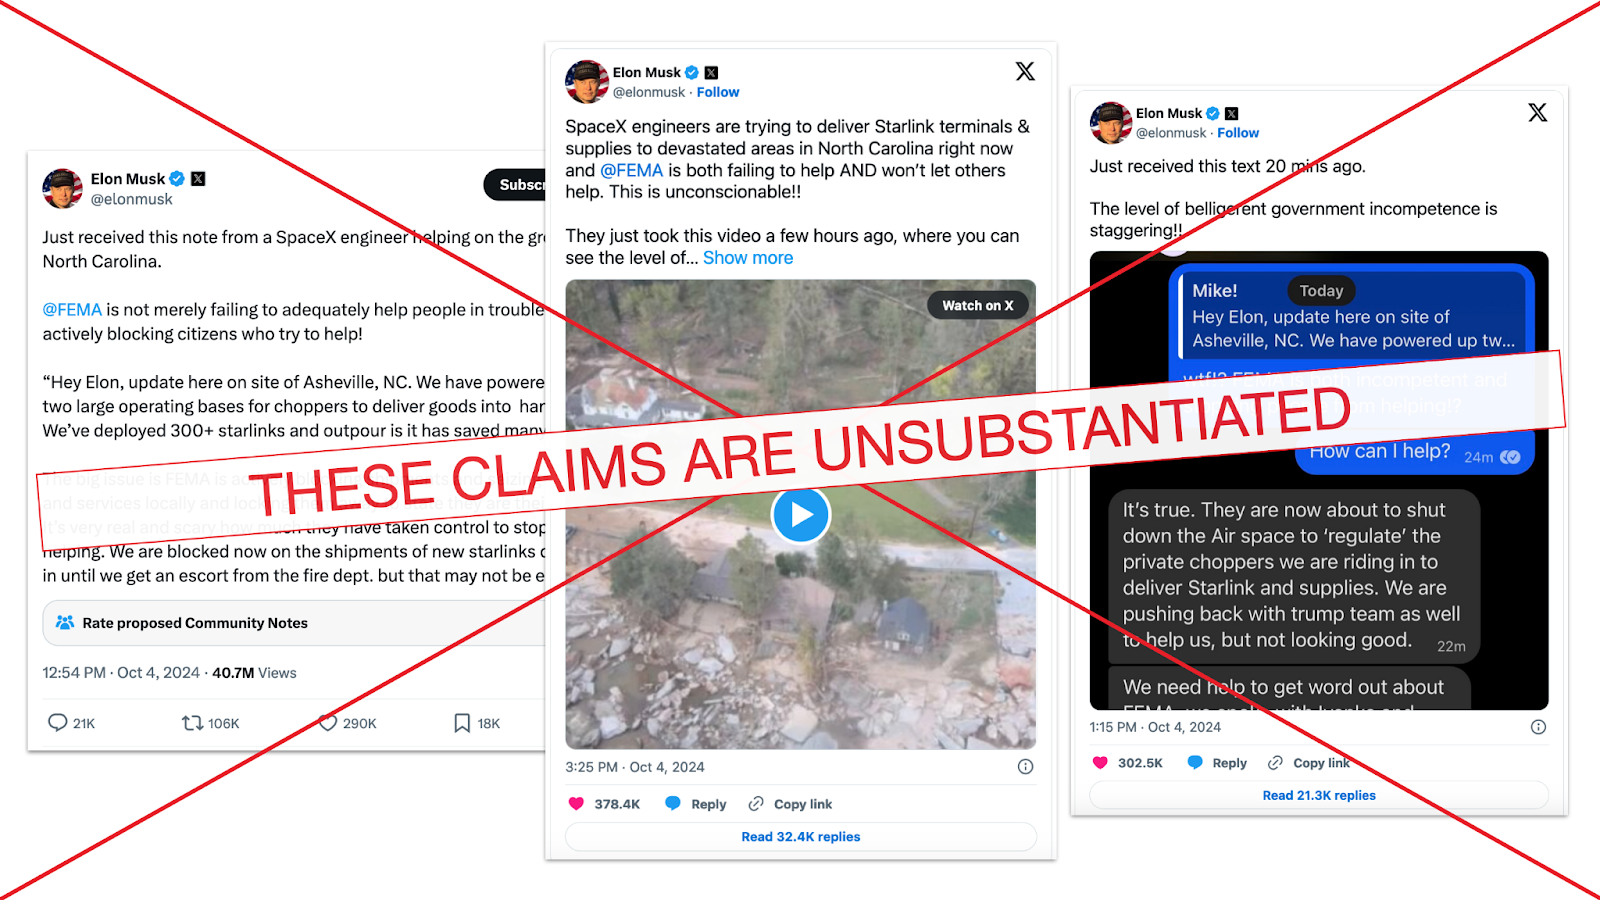The image size is (1600, 900).
Task: Click the X logo in the middle tweet
Action: pyautogui.click(x=1025, y=71)
